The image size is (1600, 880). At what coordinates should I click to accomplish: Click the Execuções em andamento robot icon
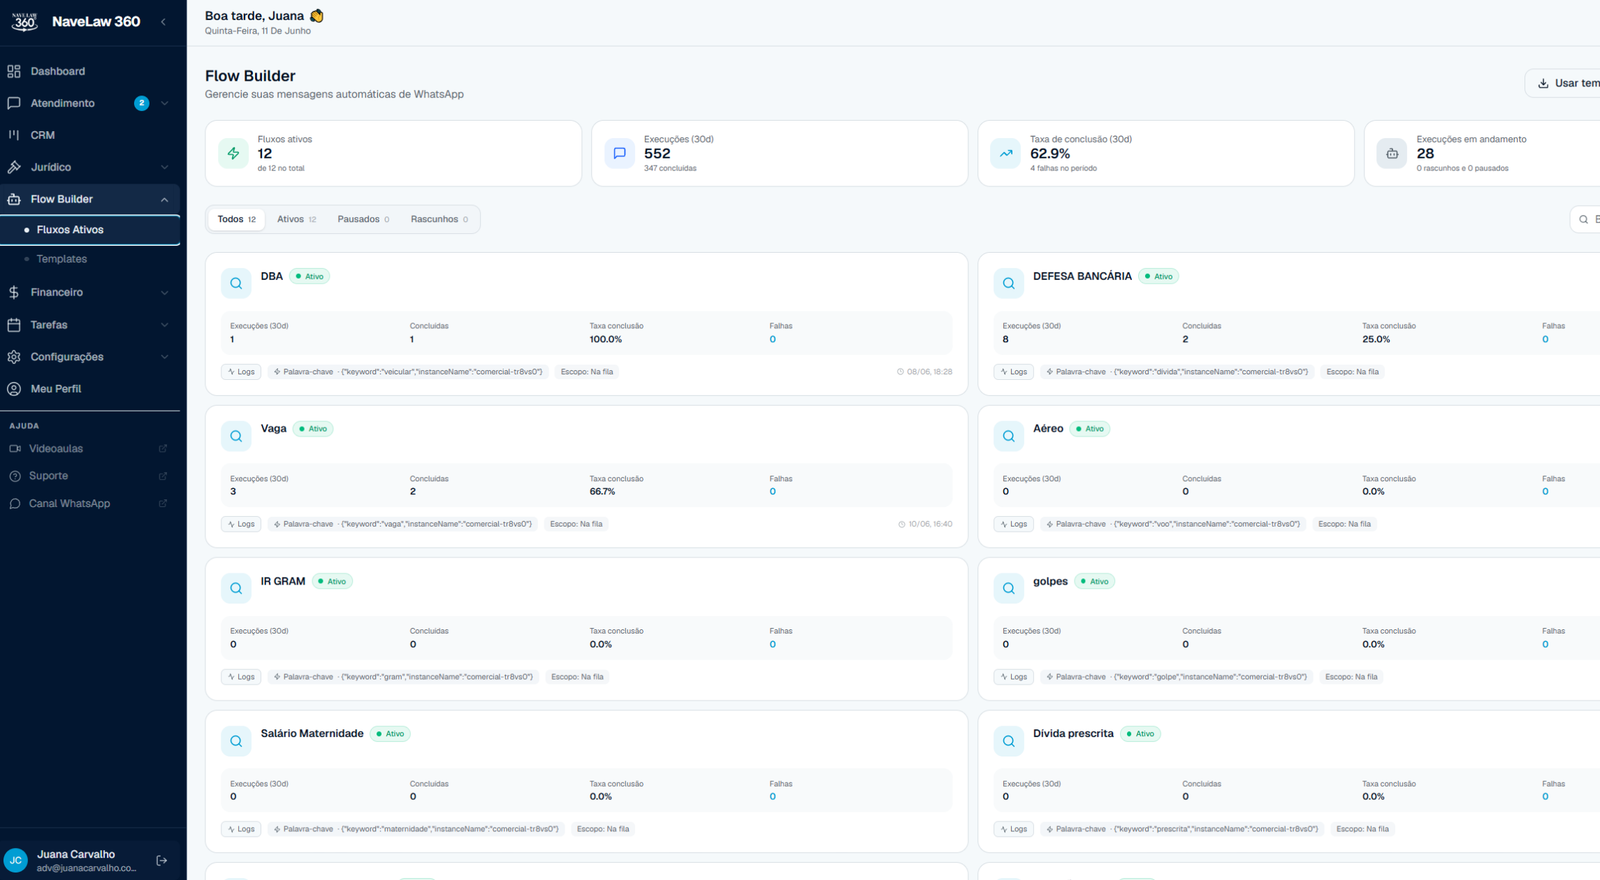point(1392,153)
